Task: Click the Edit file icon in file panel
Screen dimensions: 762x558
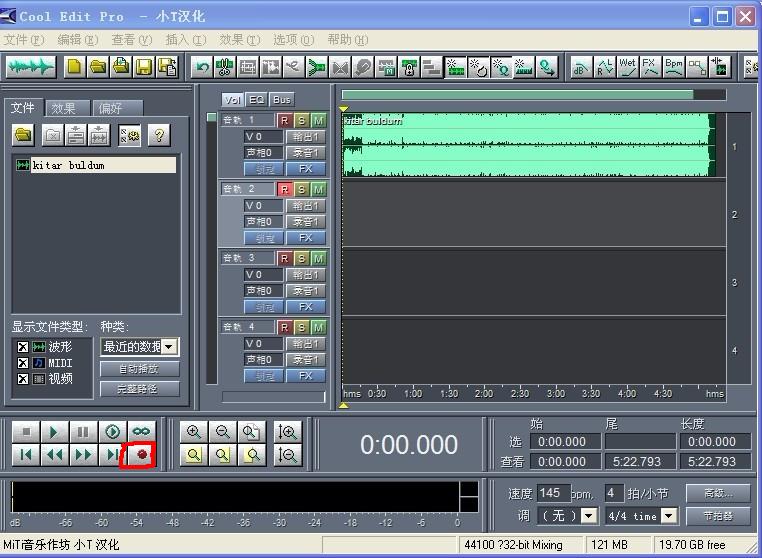Action: (x=99, y=135)
